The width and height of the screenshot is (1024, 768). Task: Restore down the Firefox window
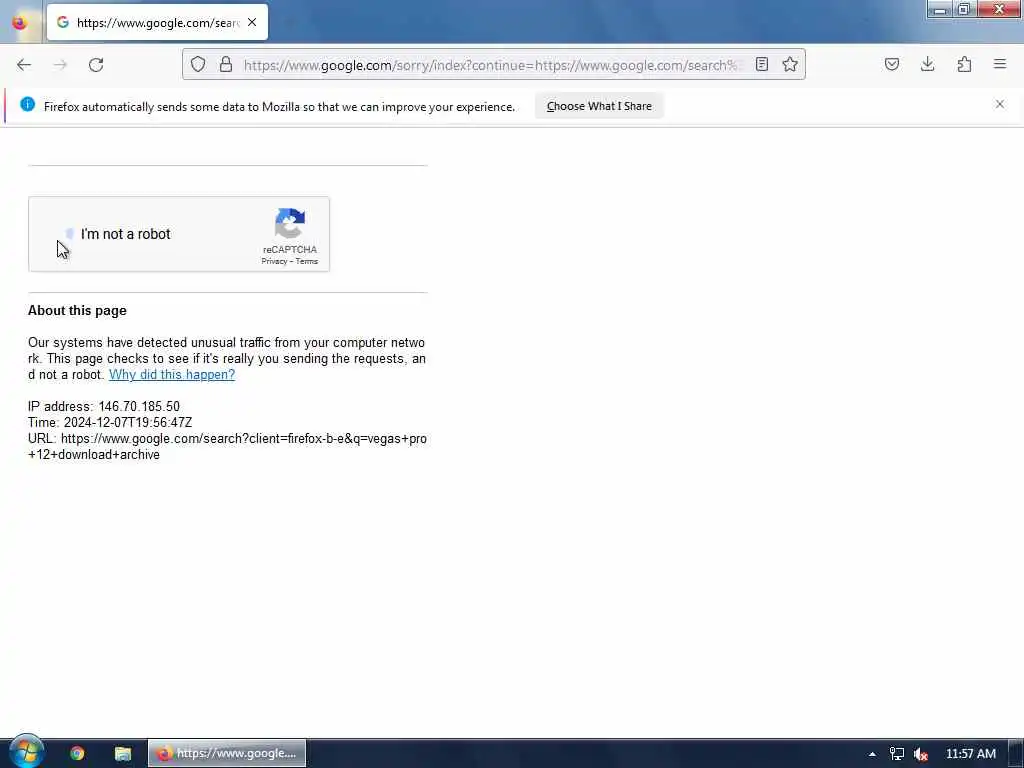[x=963, y=9]
